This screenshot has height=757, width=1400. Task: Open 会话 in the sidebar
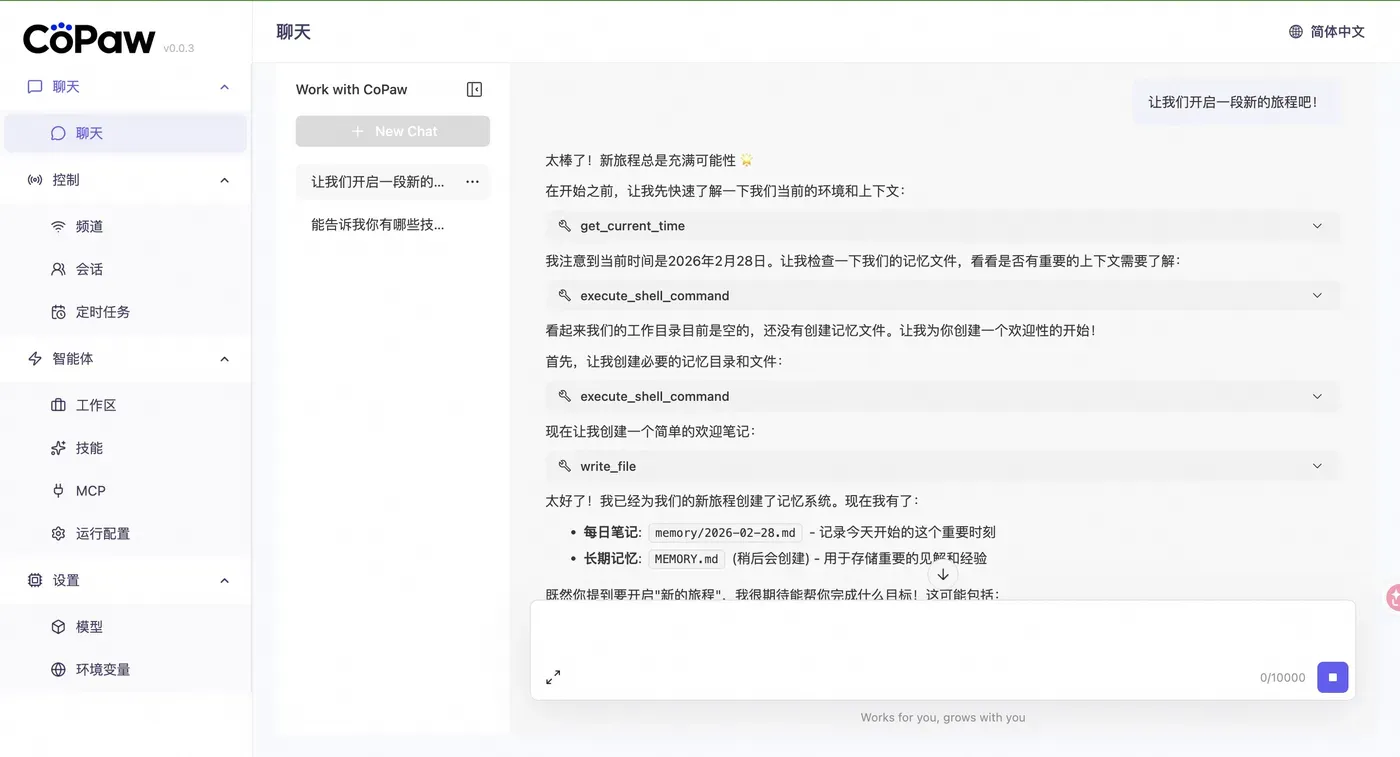(x=125, y=269)
